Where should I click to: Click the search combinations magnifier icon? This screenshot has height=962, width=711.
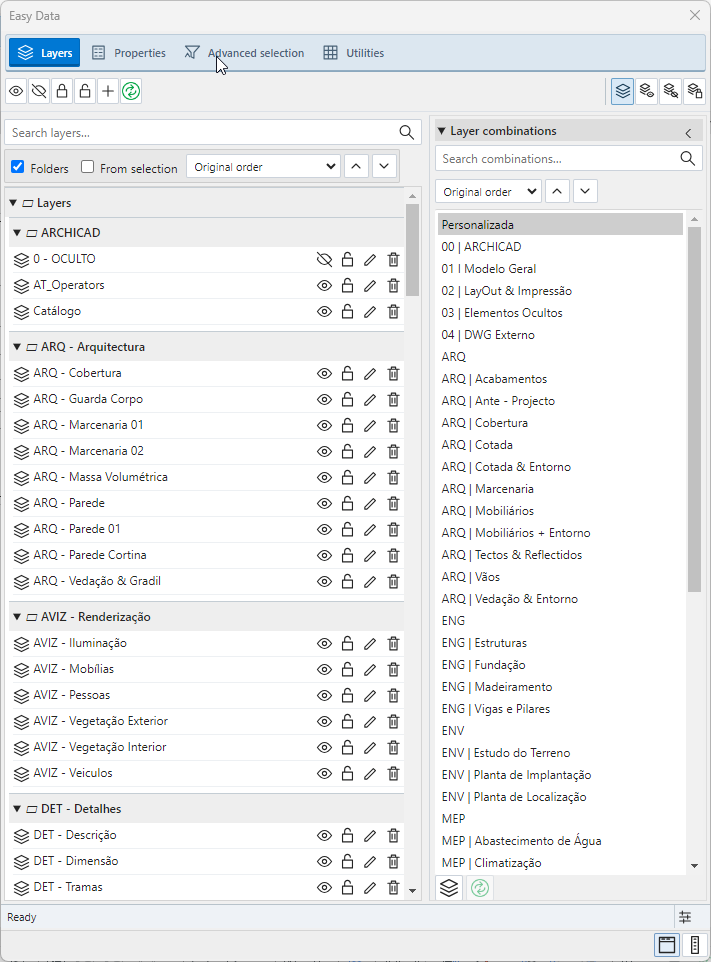(x=688, y=158)
